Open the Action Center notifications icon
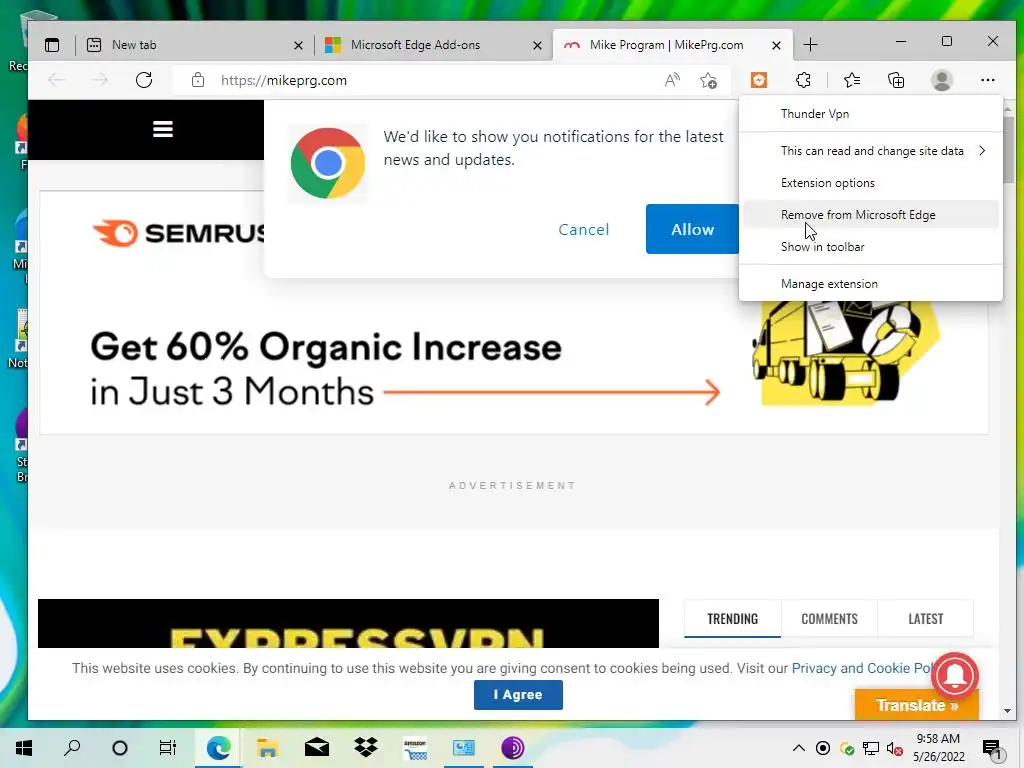This screenshot has width=1024, height=768. 991,749
